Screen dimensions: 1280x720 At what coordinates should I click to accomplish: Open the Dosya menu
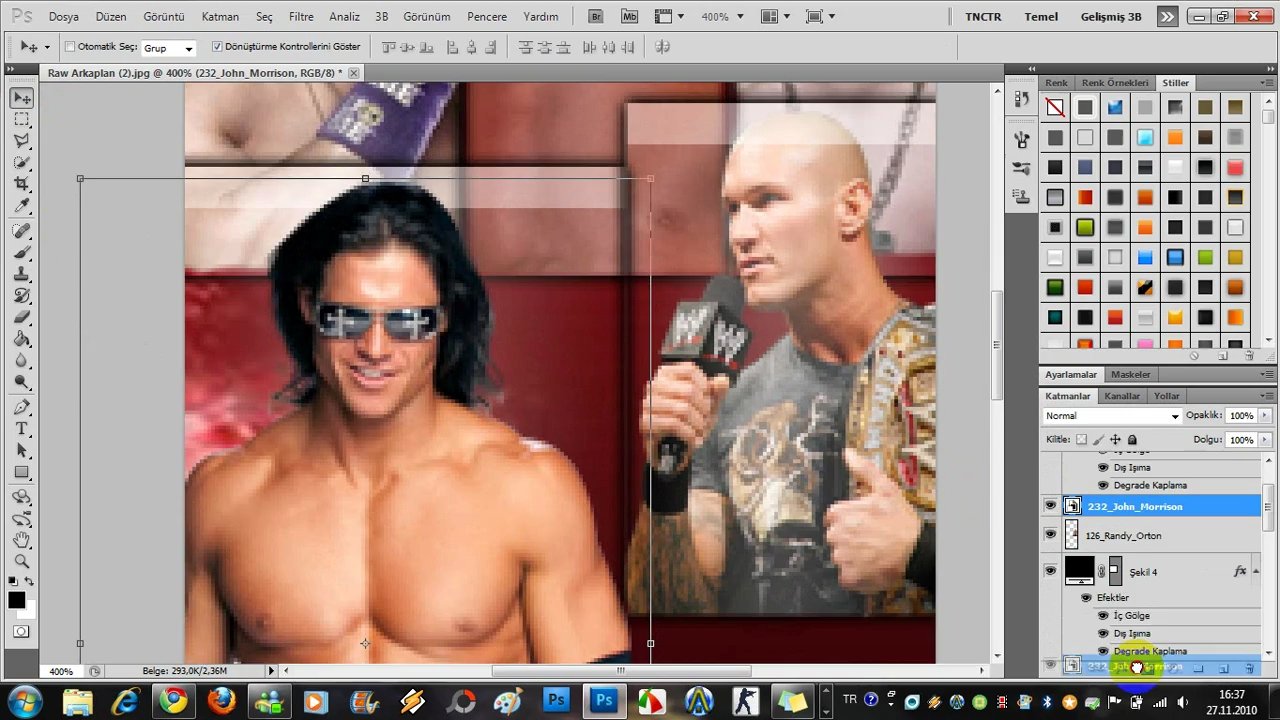(64, 17)
